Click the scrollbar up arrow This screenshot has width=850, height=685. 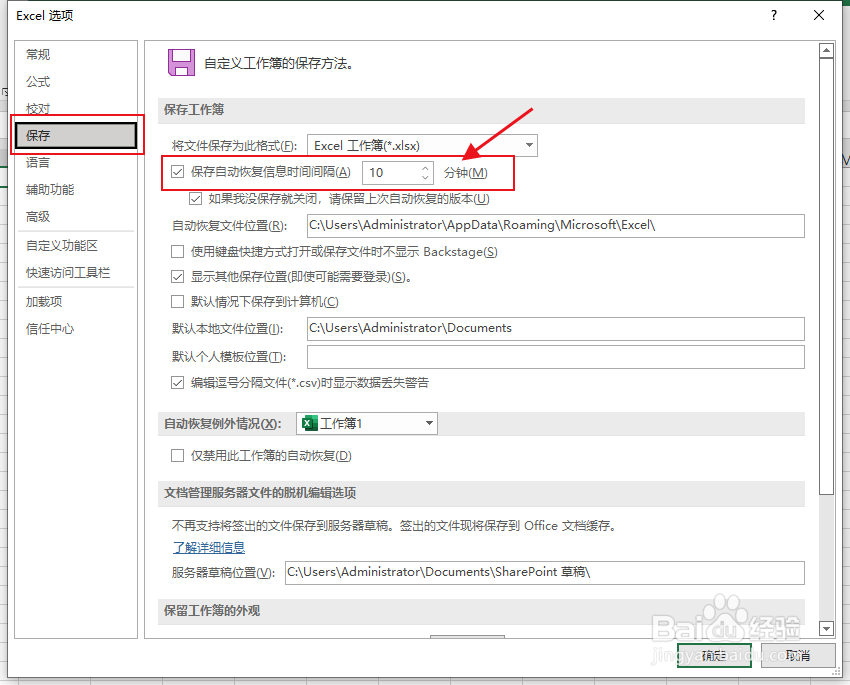826,51
